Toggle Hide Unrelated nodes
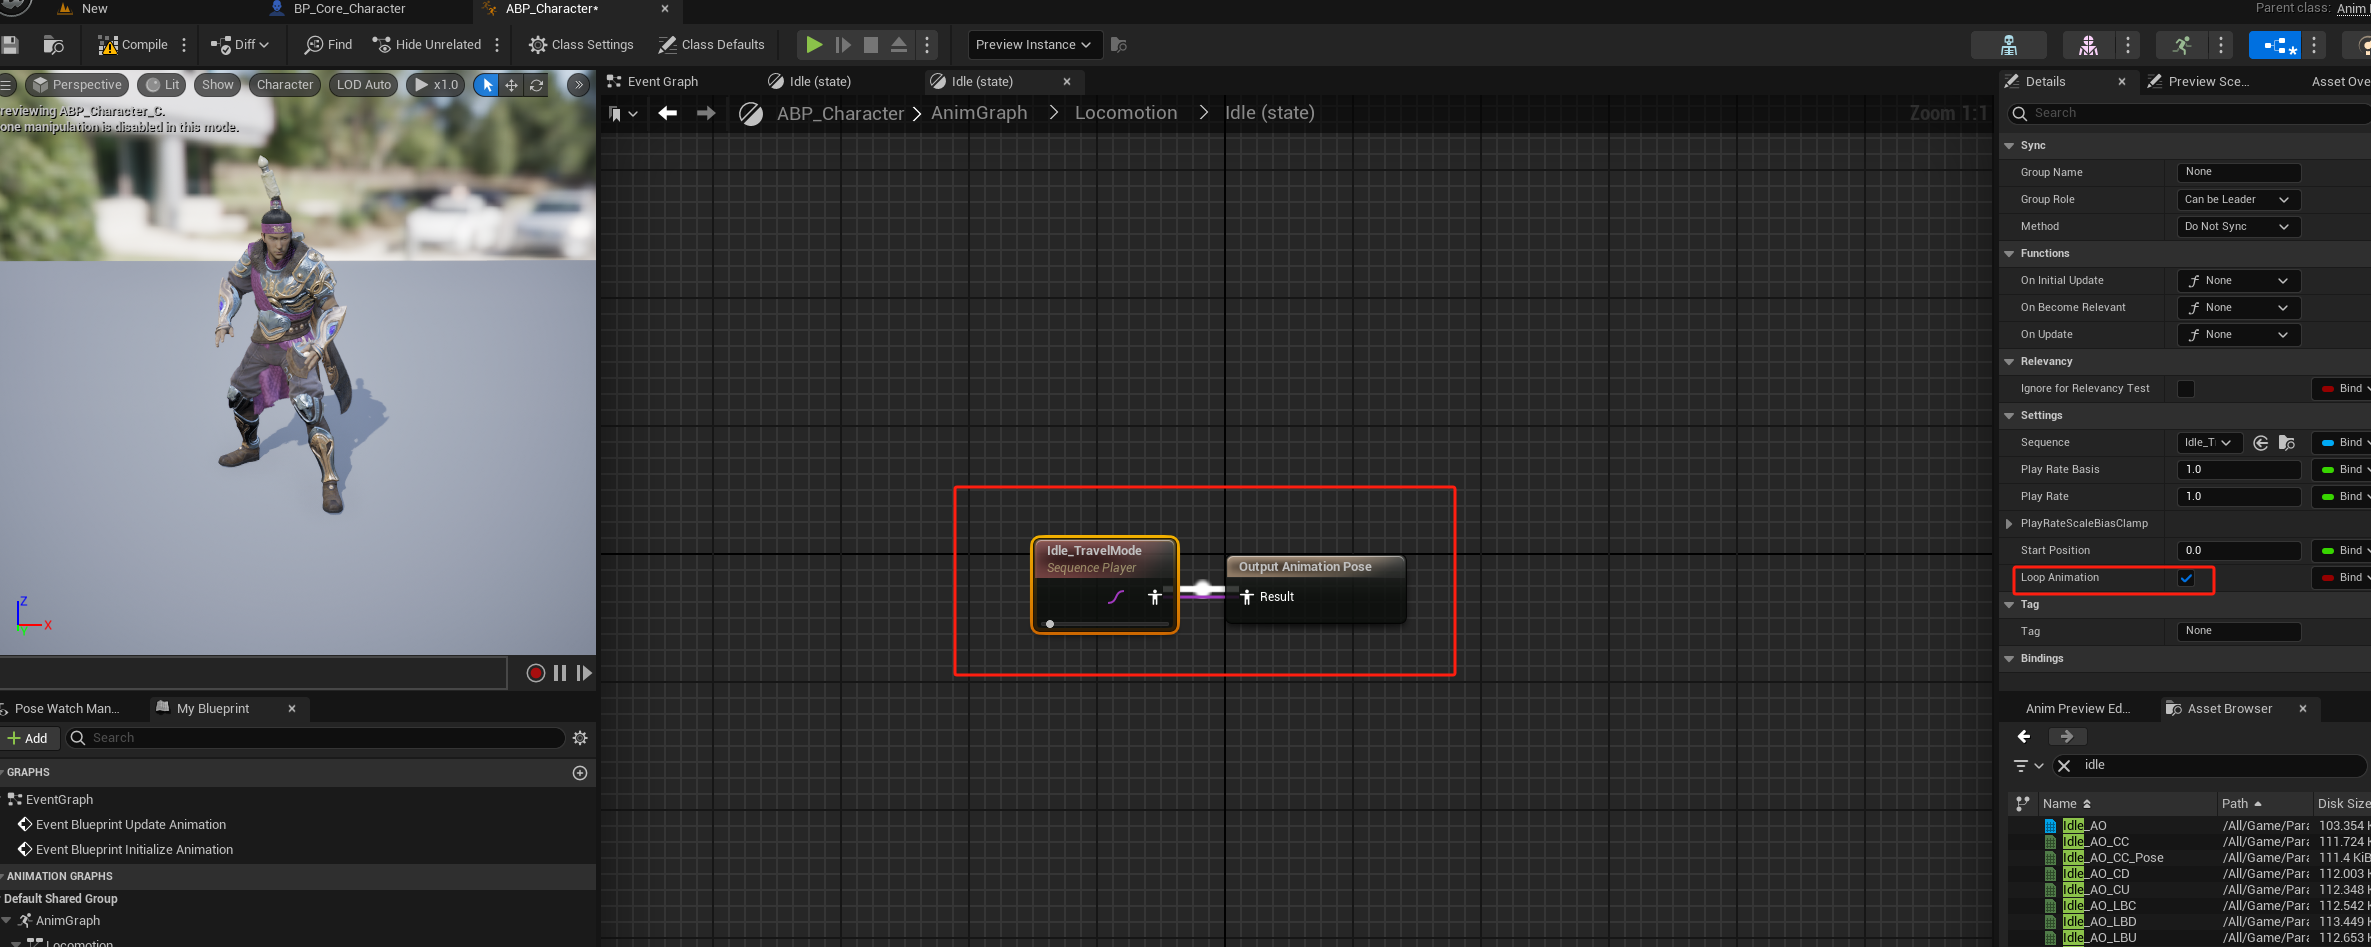 427,45
